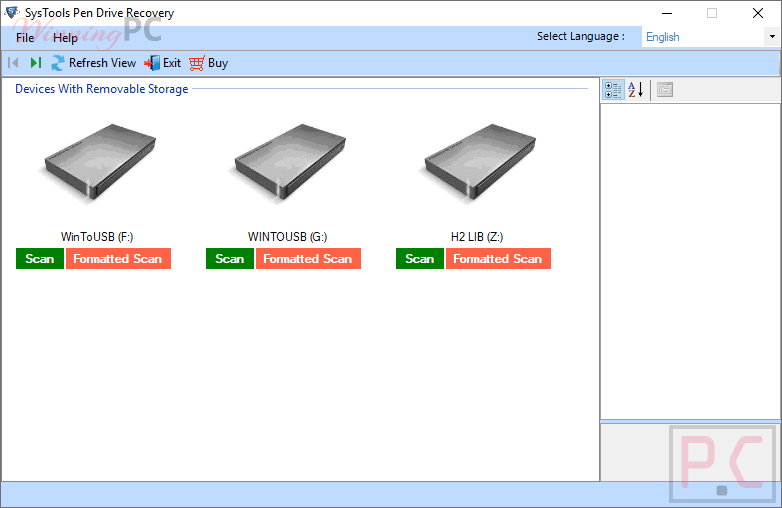The width and height of the screenshot is (782, 508).
Task: Run Formatted Scan on WINTOUSB (G:)
Action: [308, 259]
